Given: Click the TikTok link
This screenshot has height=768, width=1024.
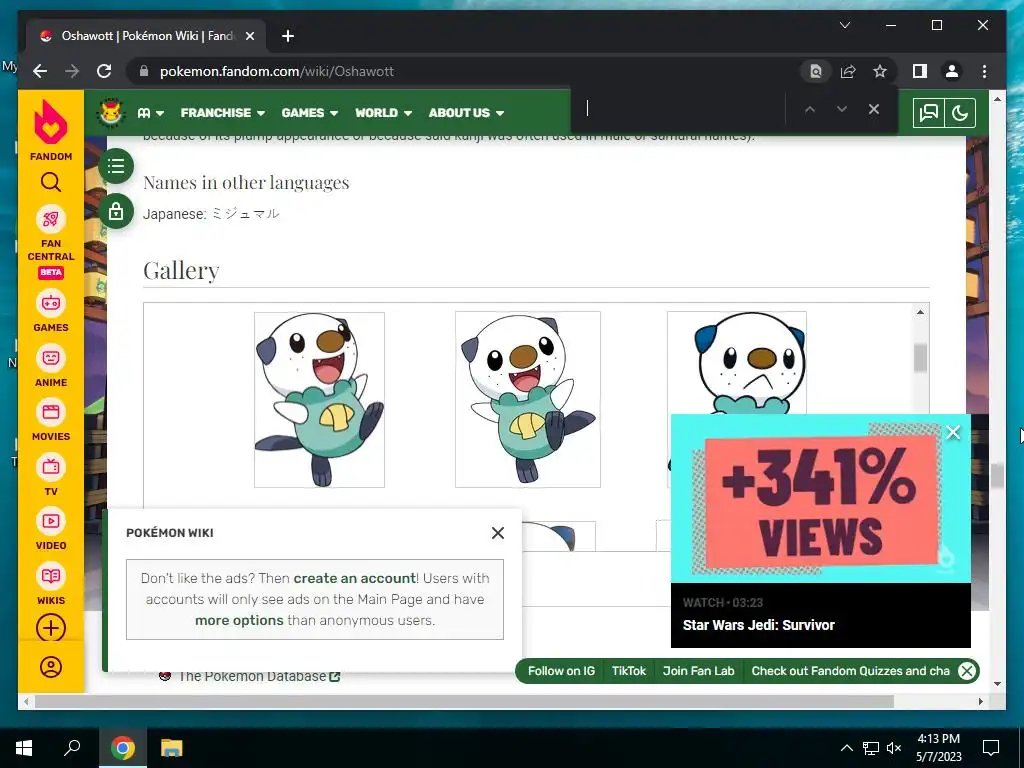Looking at the screenshot, I should tap(628, 671).
